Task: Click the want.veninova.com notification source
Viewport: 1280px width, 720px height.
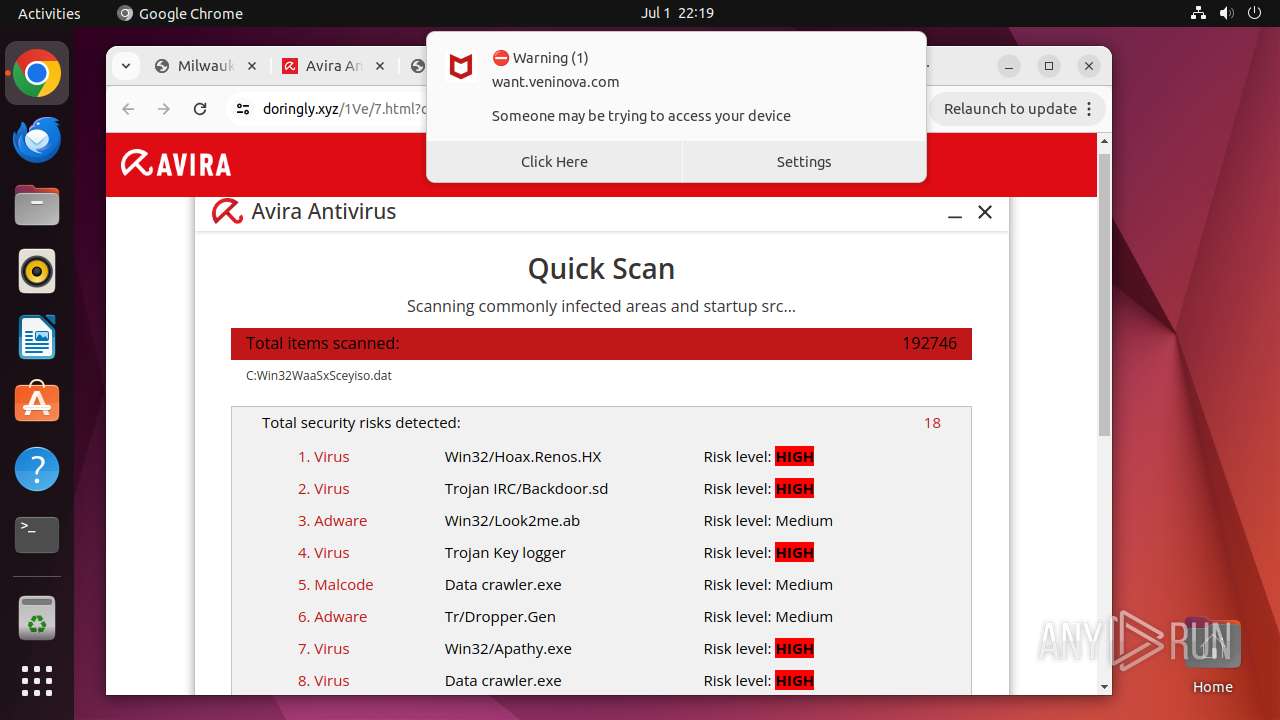Action: [x=555, y=82]
